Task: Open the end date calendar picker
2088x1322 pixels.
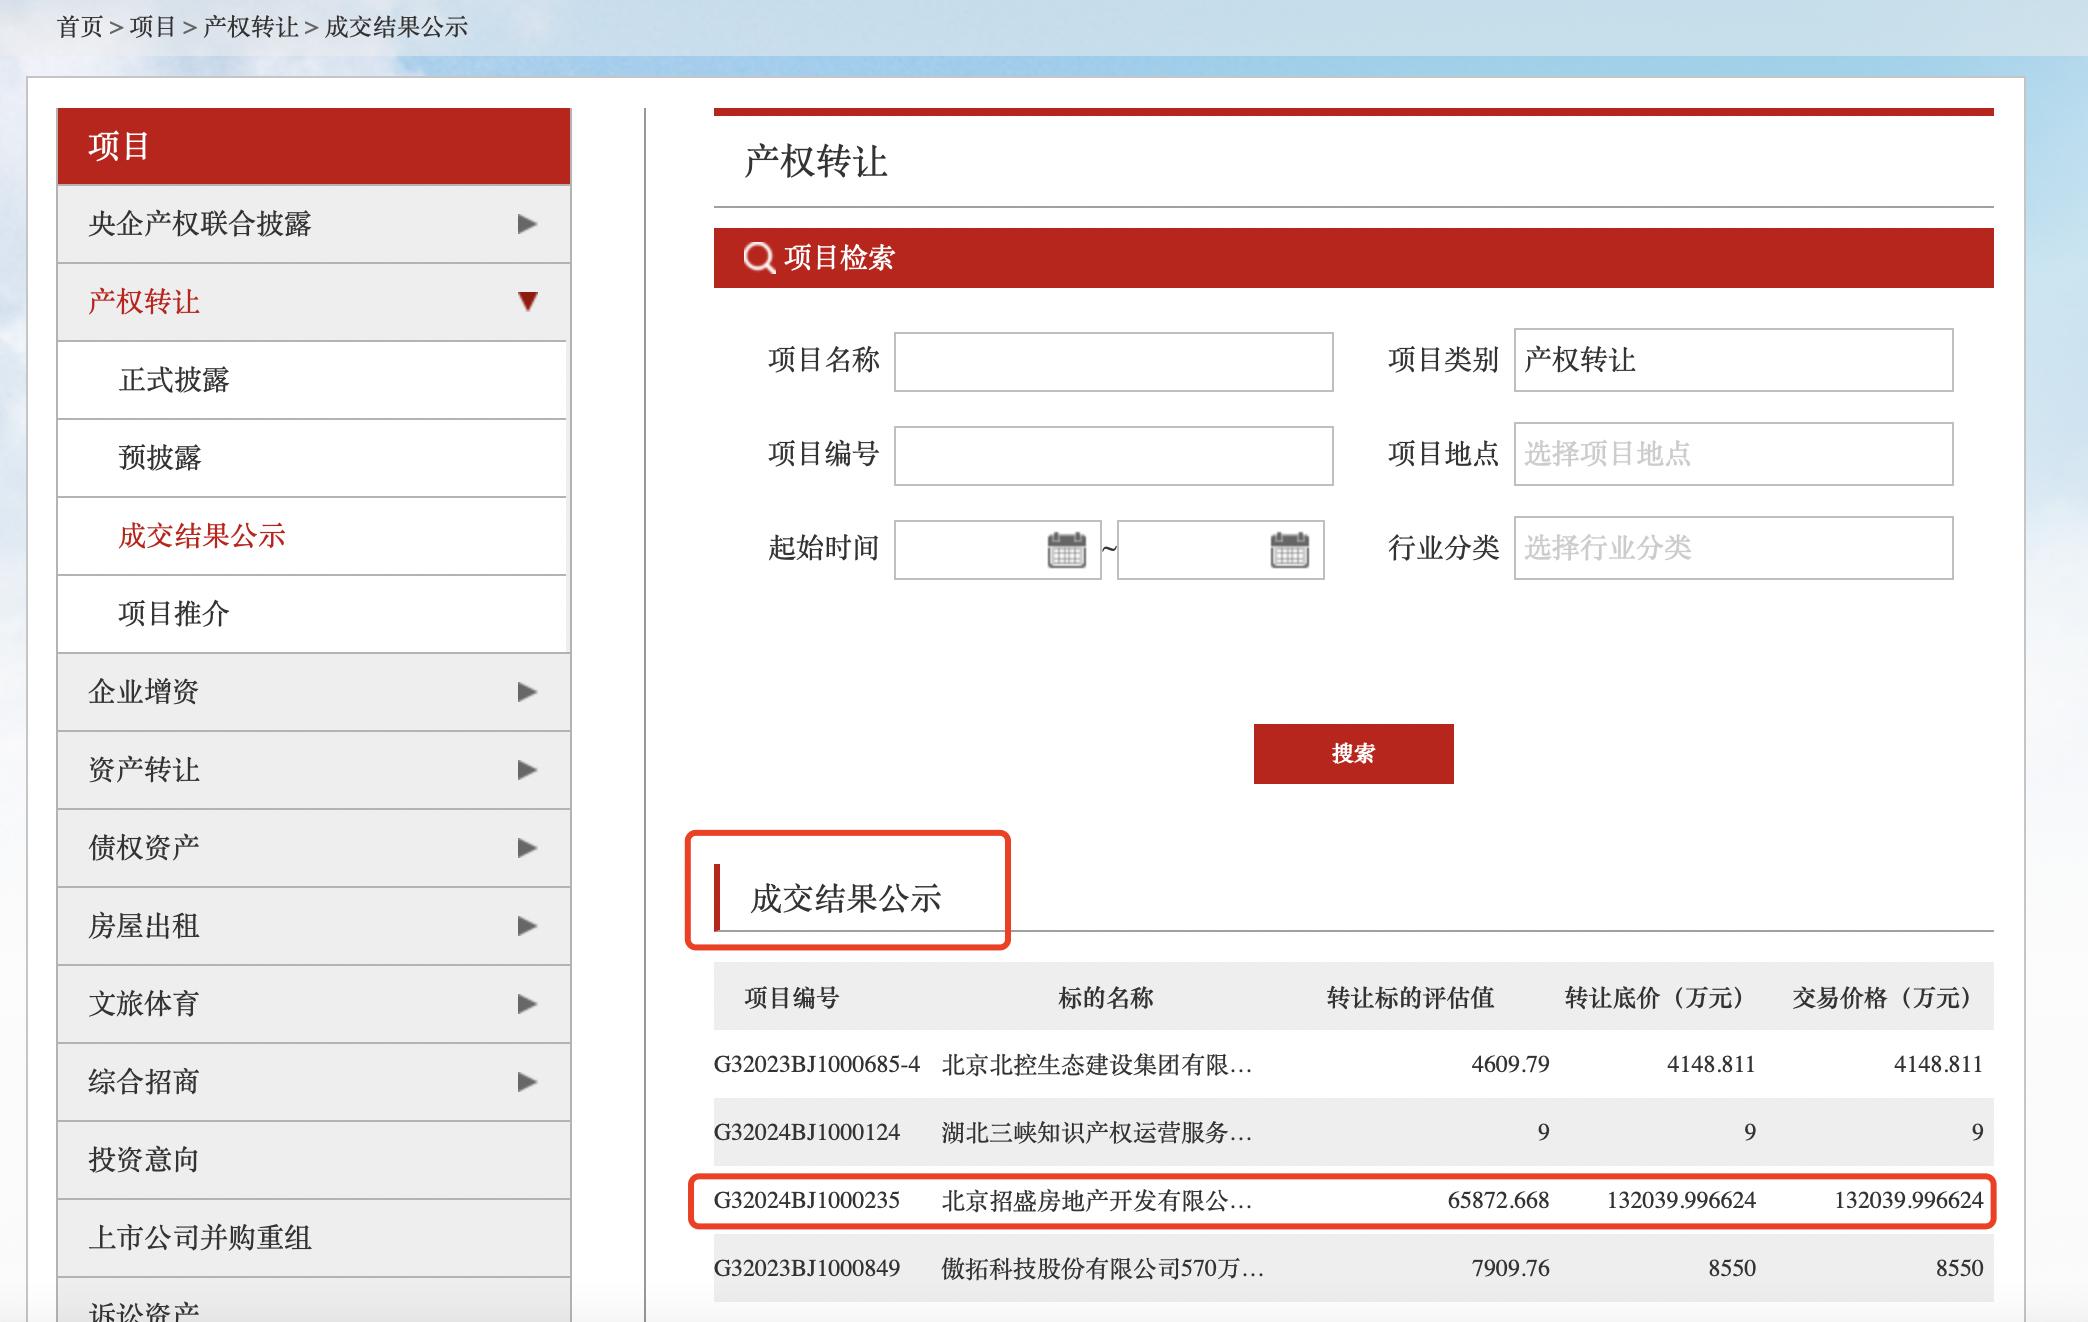Action: 1289,550
